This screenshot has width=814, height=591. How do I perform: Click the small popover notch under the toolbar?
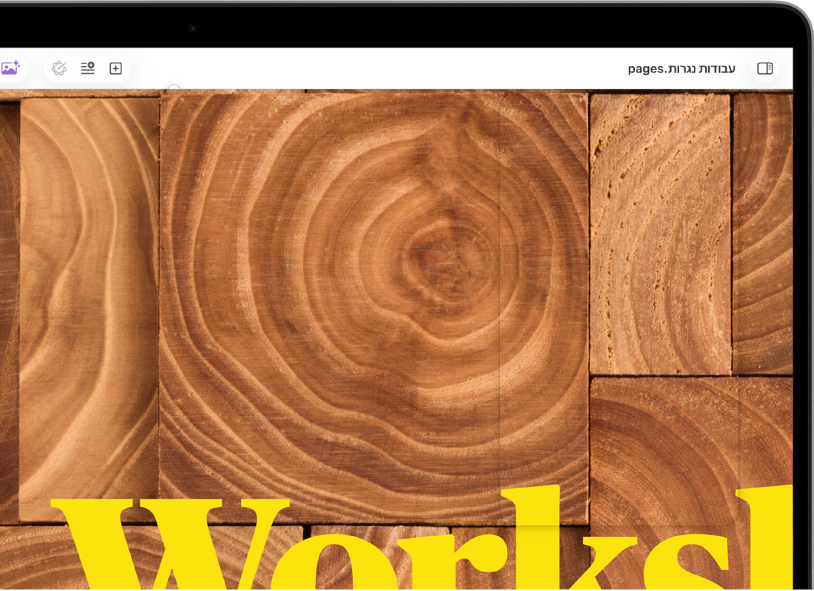(x=174, y=87)
